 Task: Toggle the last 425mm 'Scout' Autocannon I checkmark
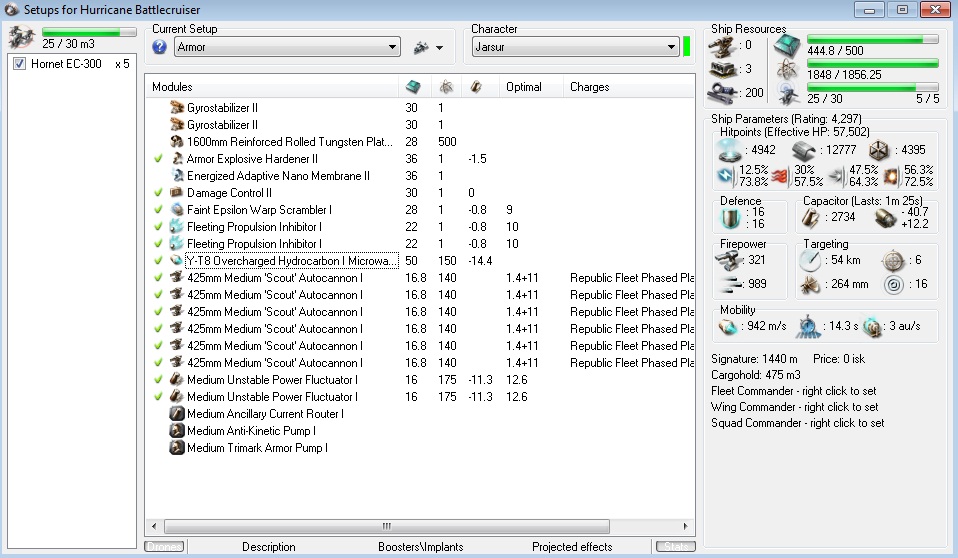158,362
